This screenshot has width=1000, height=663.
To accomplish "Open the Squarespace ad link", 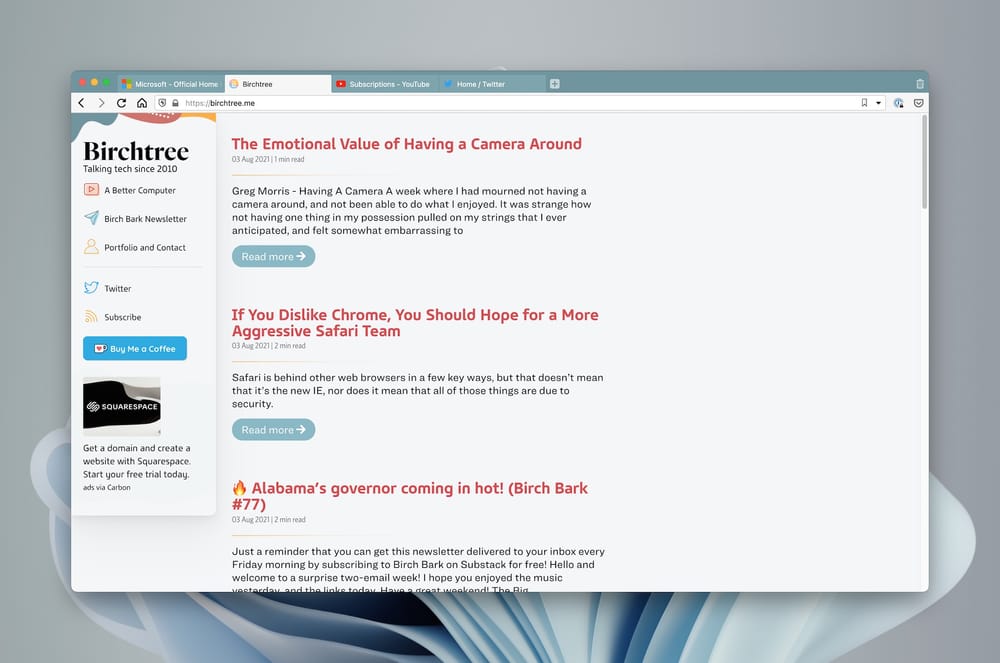I will pyautogui.click(x=122, y=403).
